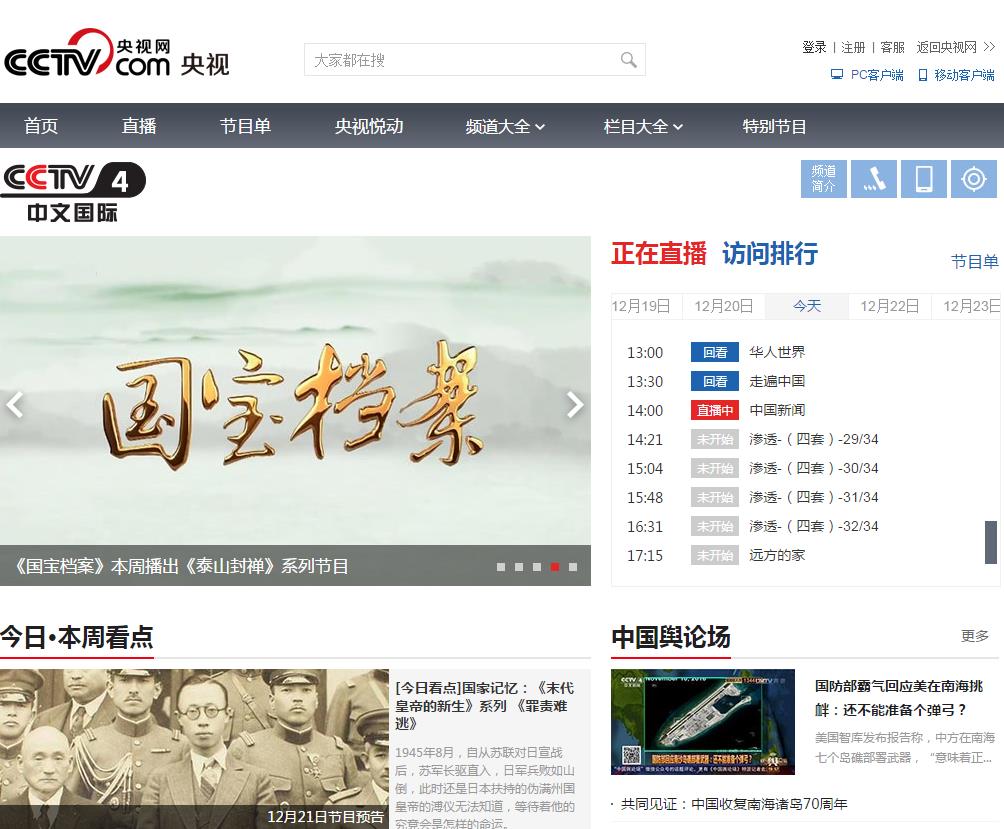
Task: Click 未开始 label for 渗透 29/34
Action: tap(715, 439)
